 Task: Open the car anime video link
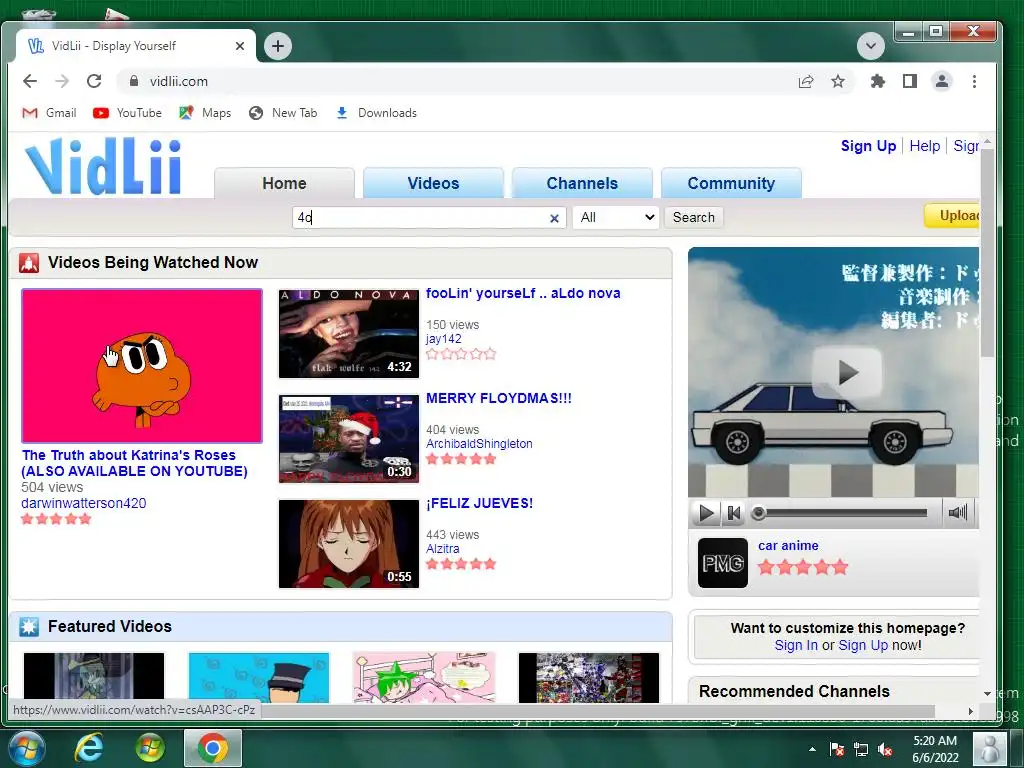click(788, 545)
